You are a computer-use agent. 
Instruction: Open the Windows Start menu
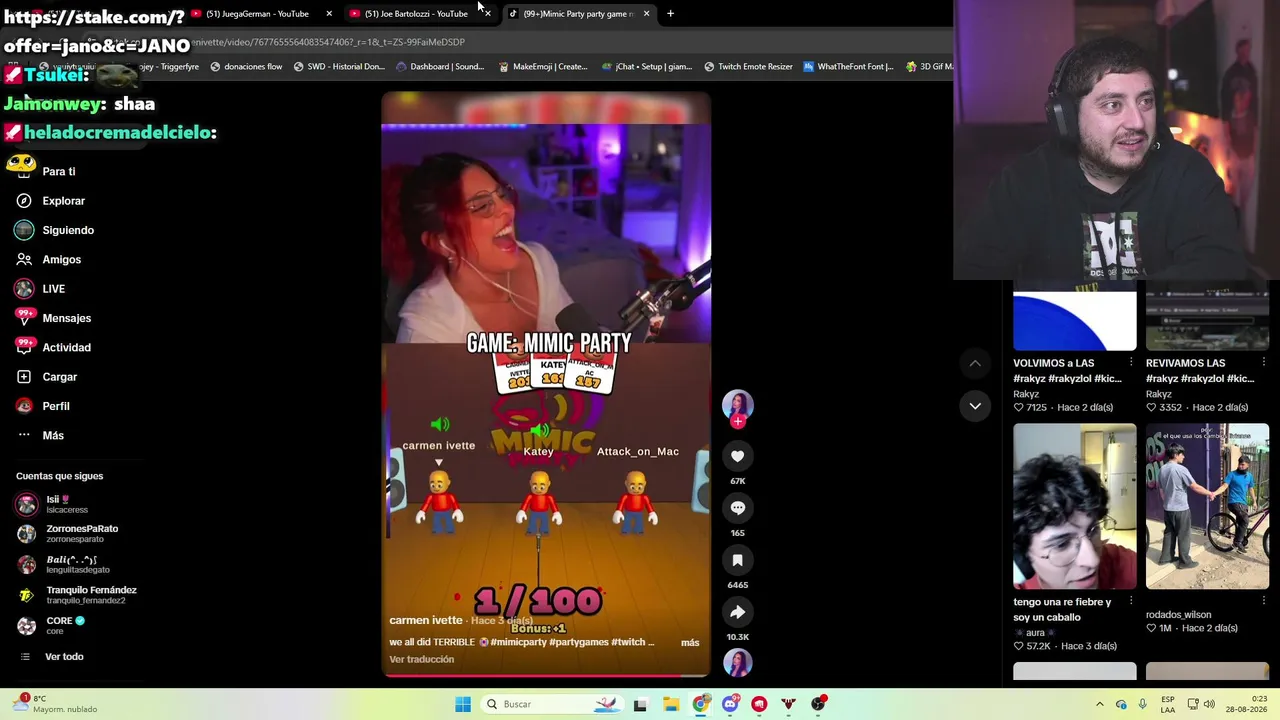point(462,704)
